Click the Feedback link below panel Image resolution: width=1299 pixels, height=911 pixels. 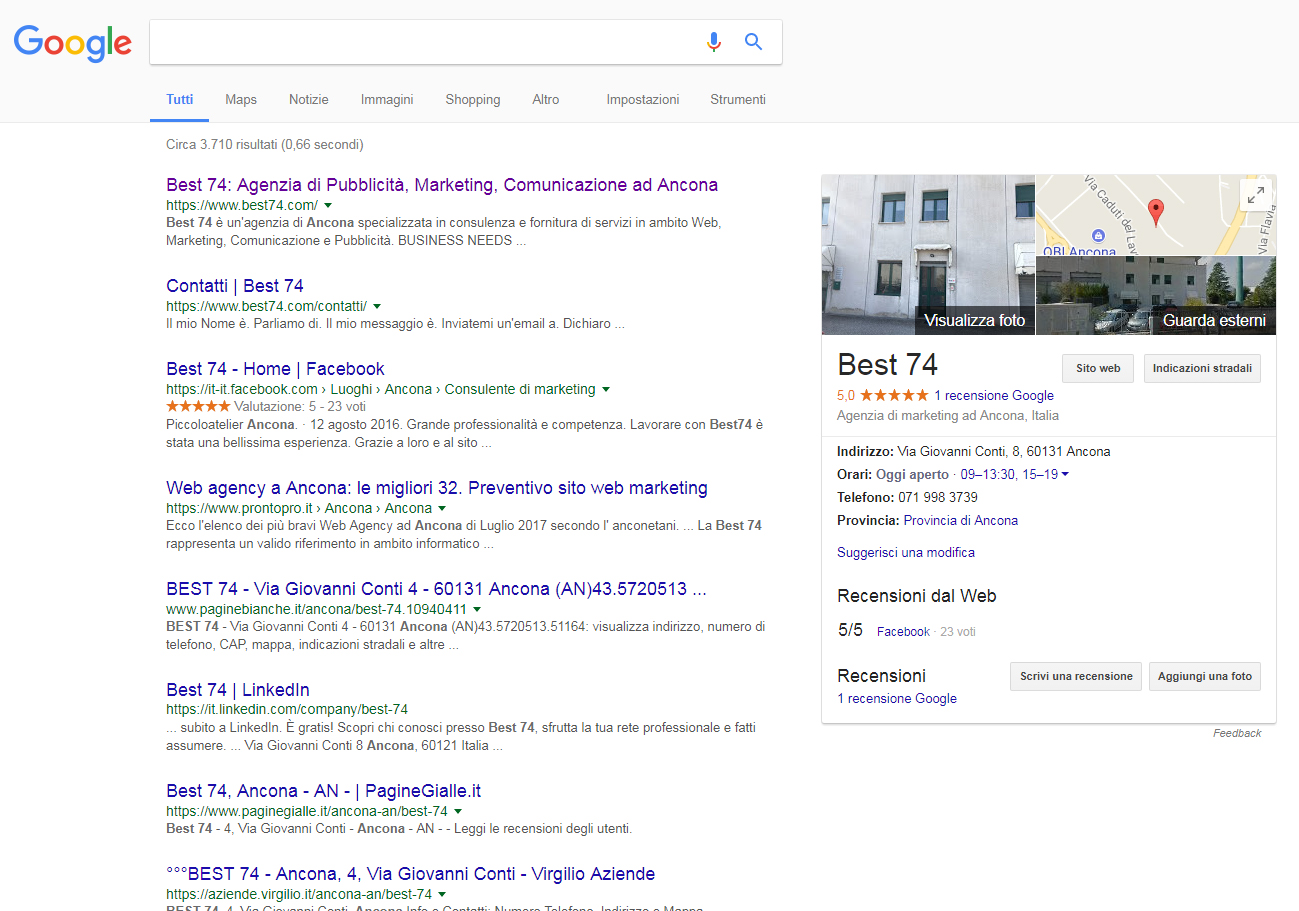[1237, 733]
